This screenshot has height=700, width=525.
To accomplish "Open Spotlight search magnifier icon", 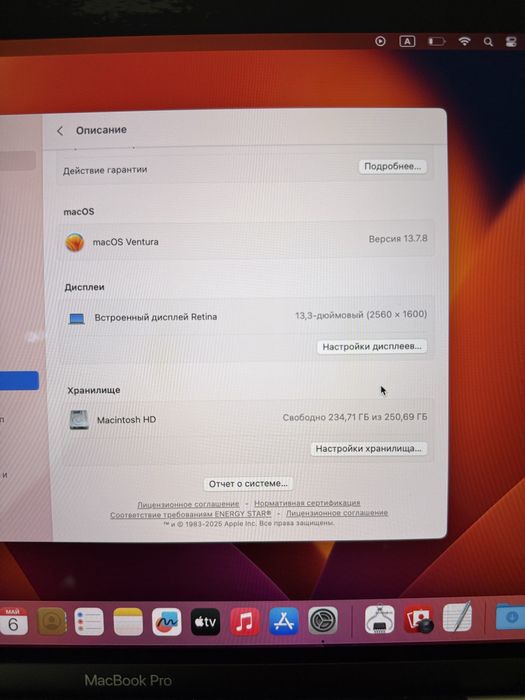I will tap(488, 42).
